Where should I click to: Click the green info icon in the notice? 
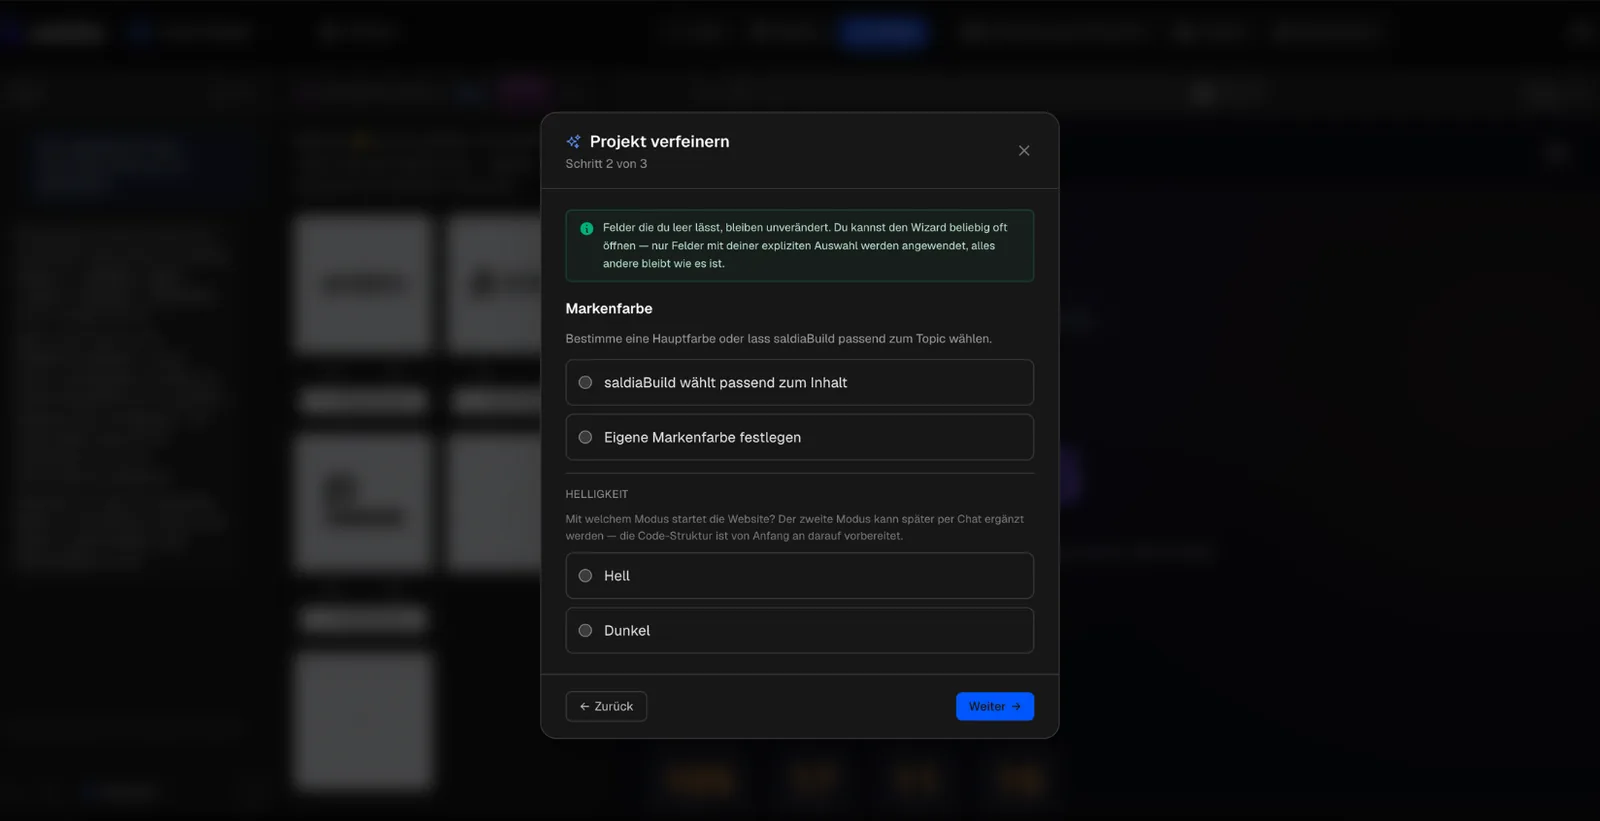(x=587, y=229)
